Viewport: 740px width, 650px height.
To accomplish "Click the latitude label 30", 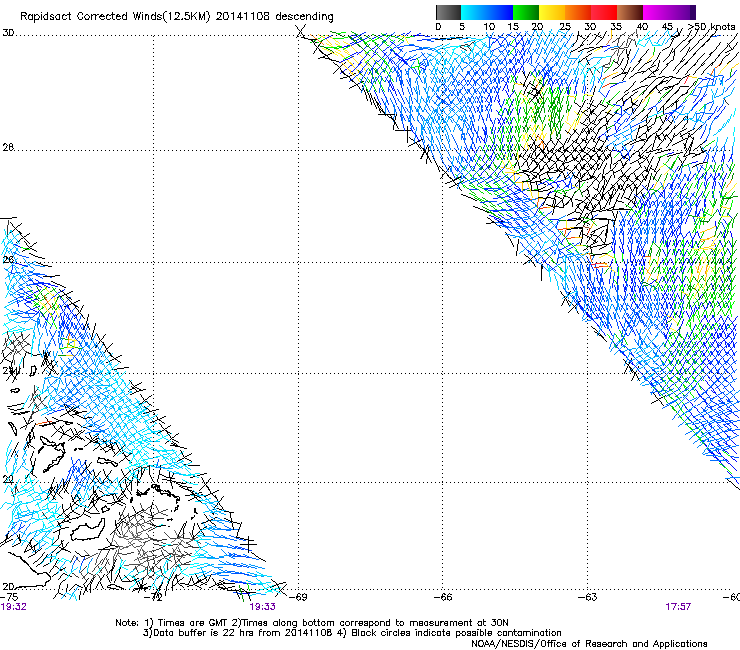I will 8,33.
